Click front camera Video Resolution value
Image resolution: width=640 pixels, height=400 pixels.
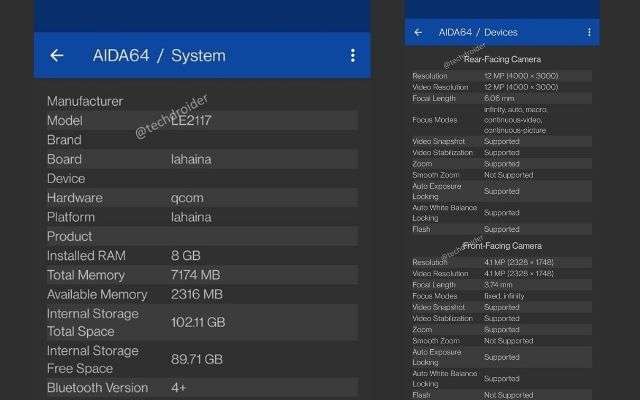(x=519, y=273)
